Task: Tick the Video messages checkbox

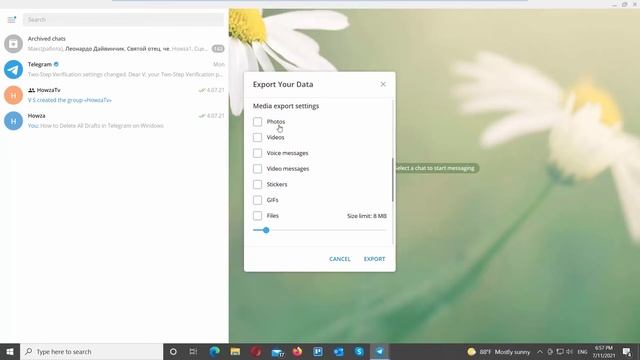Action: 257,169
